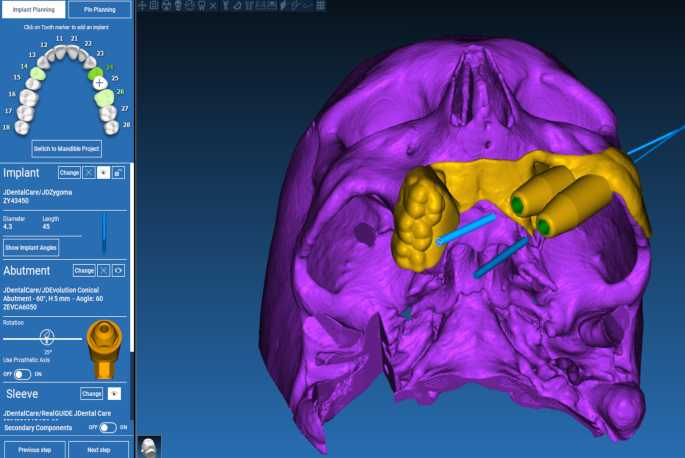
Task: Toggle the Secondary Components switch
Action: [x=108, y=427]
